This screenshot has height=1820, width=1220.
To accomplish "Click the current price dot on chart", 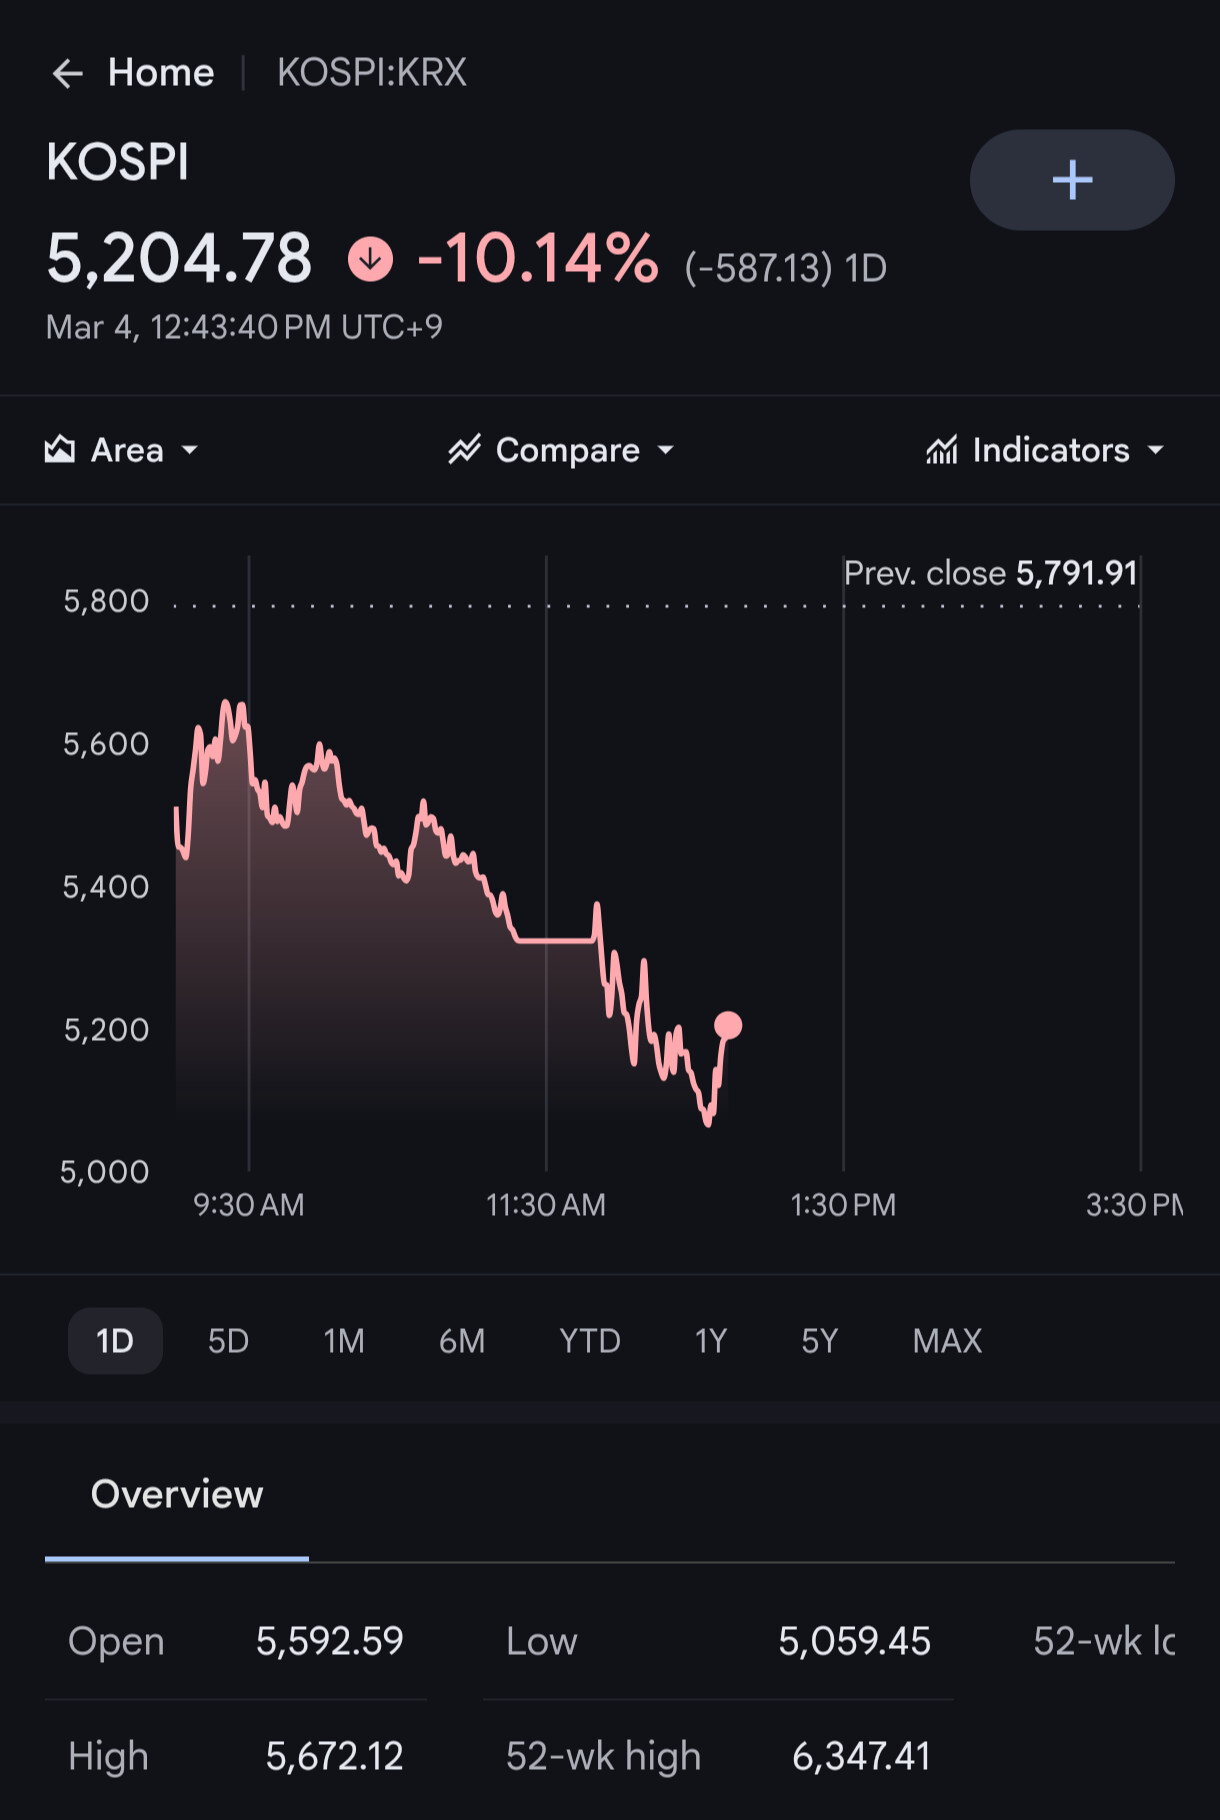I will coord(728,1025).
